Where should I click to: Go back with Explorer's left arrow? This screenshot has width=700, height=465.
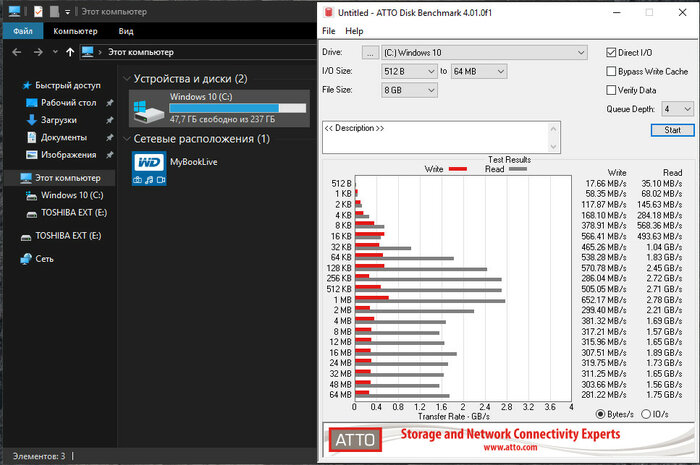[x=17, y=52]
